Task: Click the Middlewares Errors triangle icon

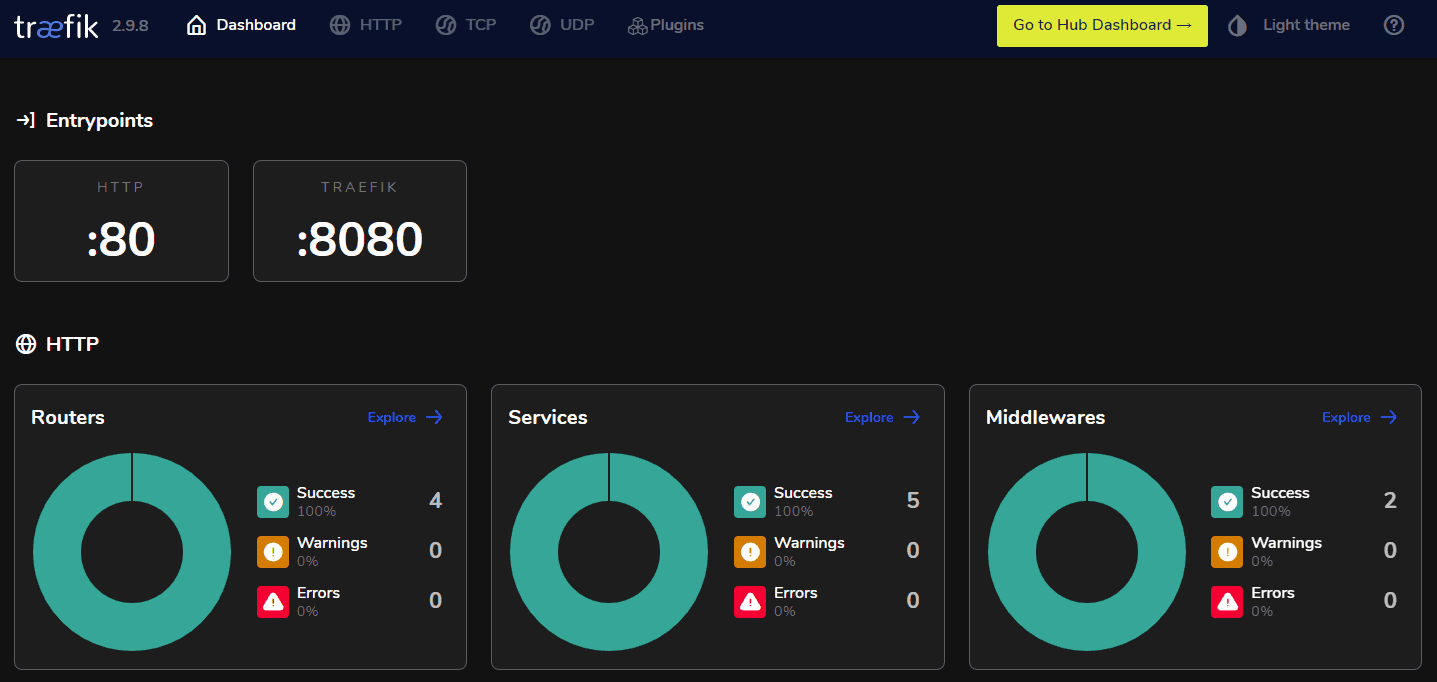Action: pos(1227,602)
